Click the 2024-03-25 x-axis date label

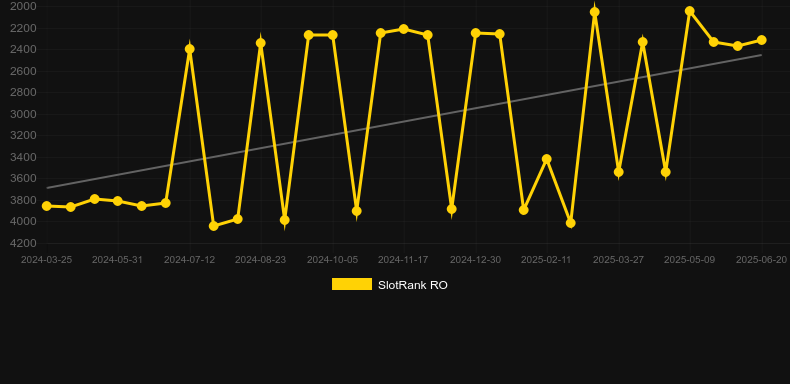click(46, 260)
